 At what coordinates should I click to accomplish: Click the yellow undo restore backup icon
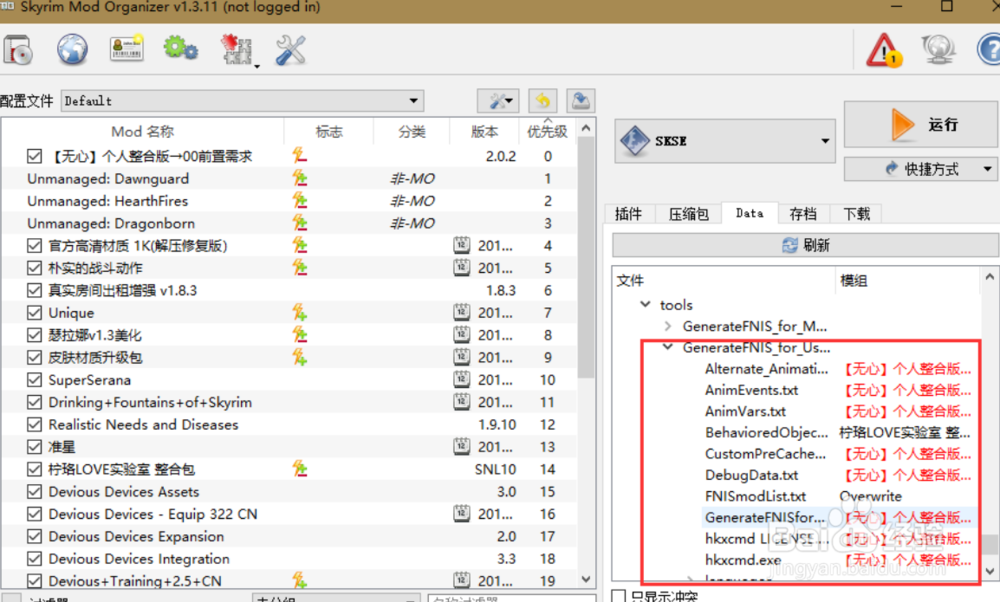[543, 101]
